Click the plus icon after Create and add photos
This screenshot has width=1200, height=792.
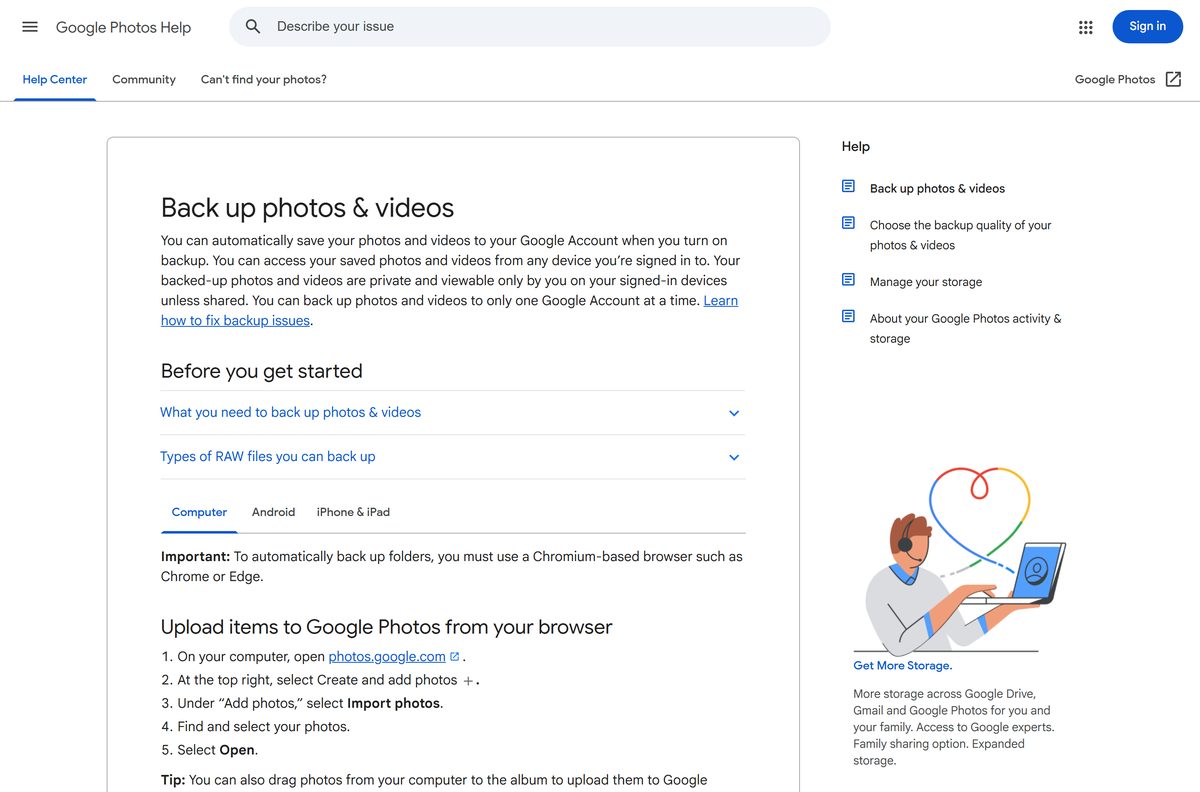(x=468, y=681)
